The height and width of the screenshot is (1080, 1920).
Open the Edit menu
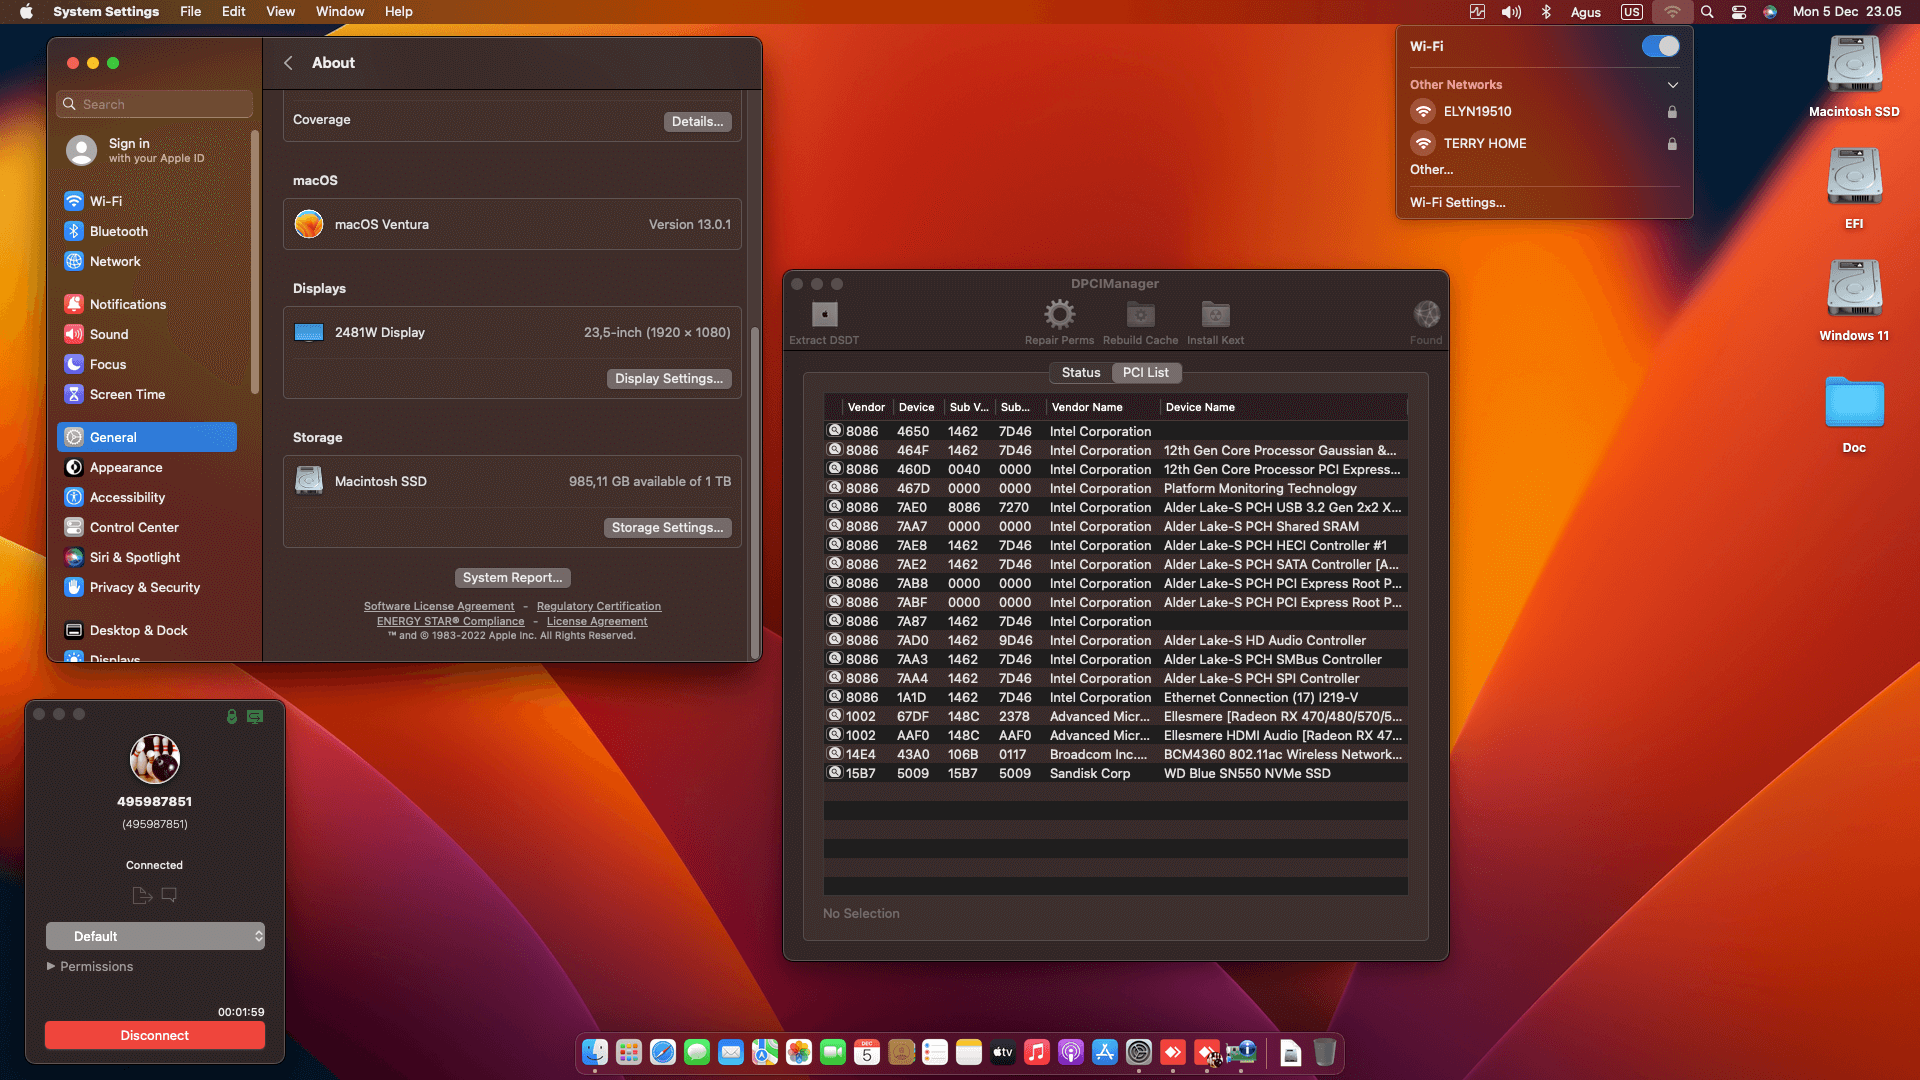coord(233,12)
